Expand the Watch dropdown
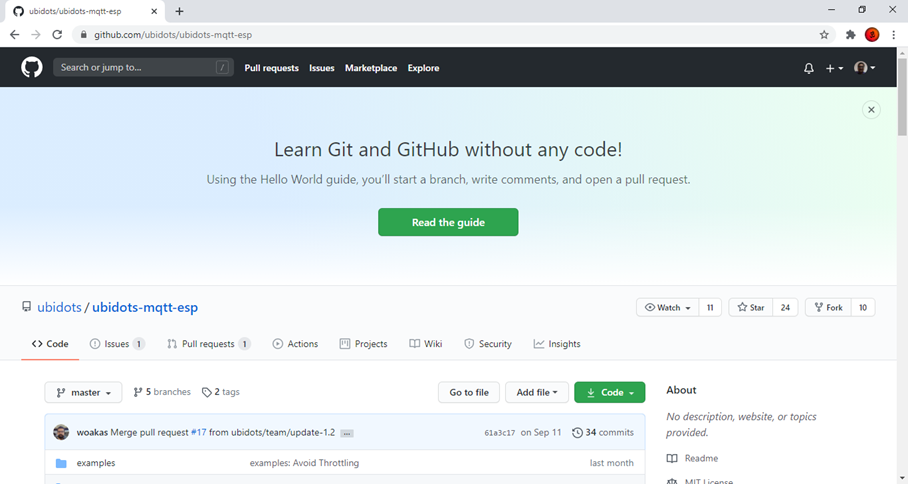The width and height of the screenshot is (908, 484). (x=668, y=307)
